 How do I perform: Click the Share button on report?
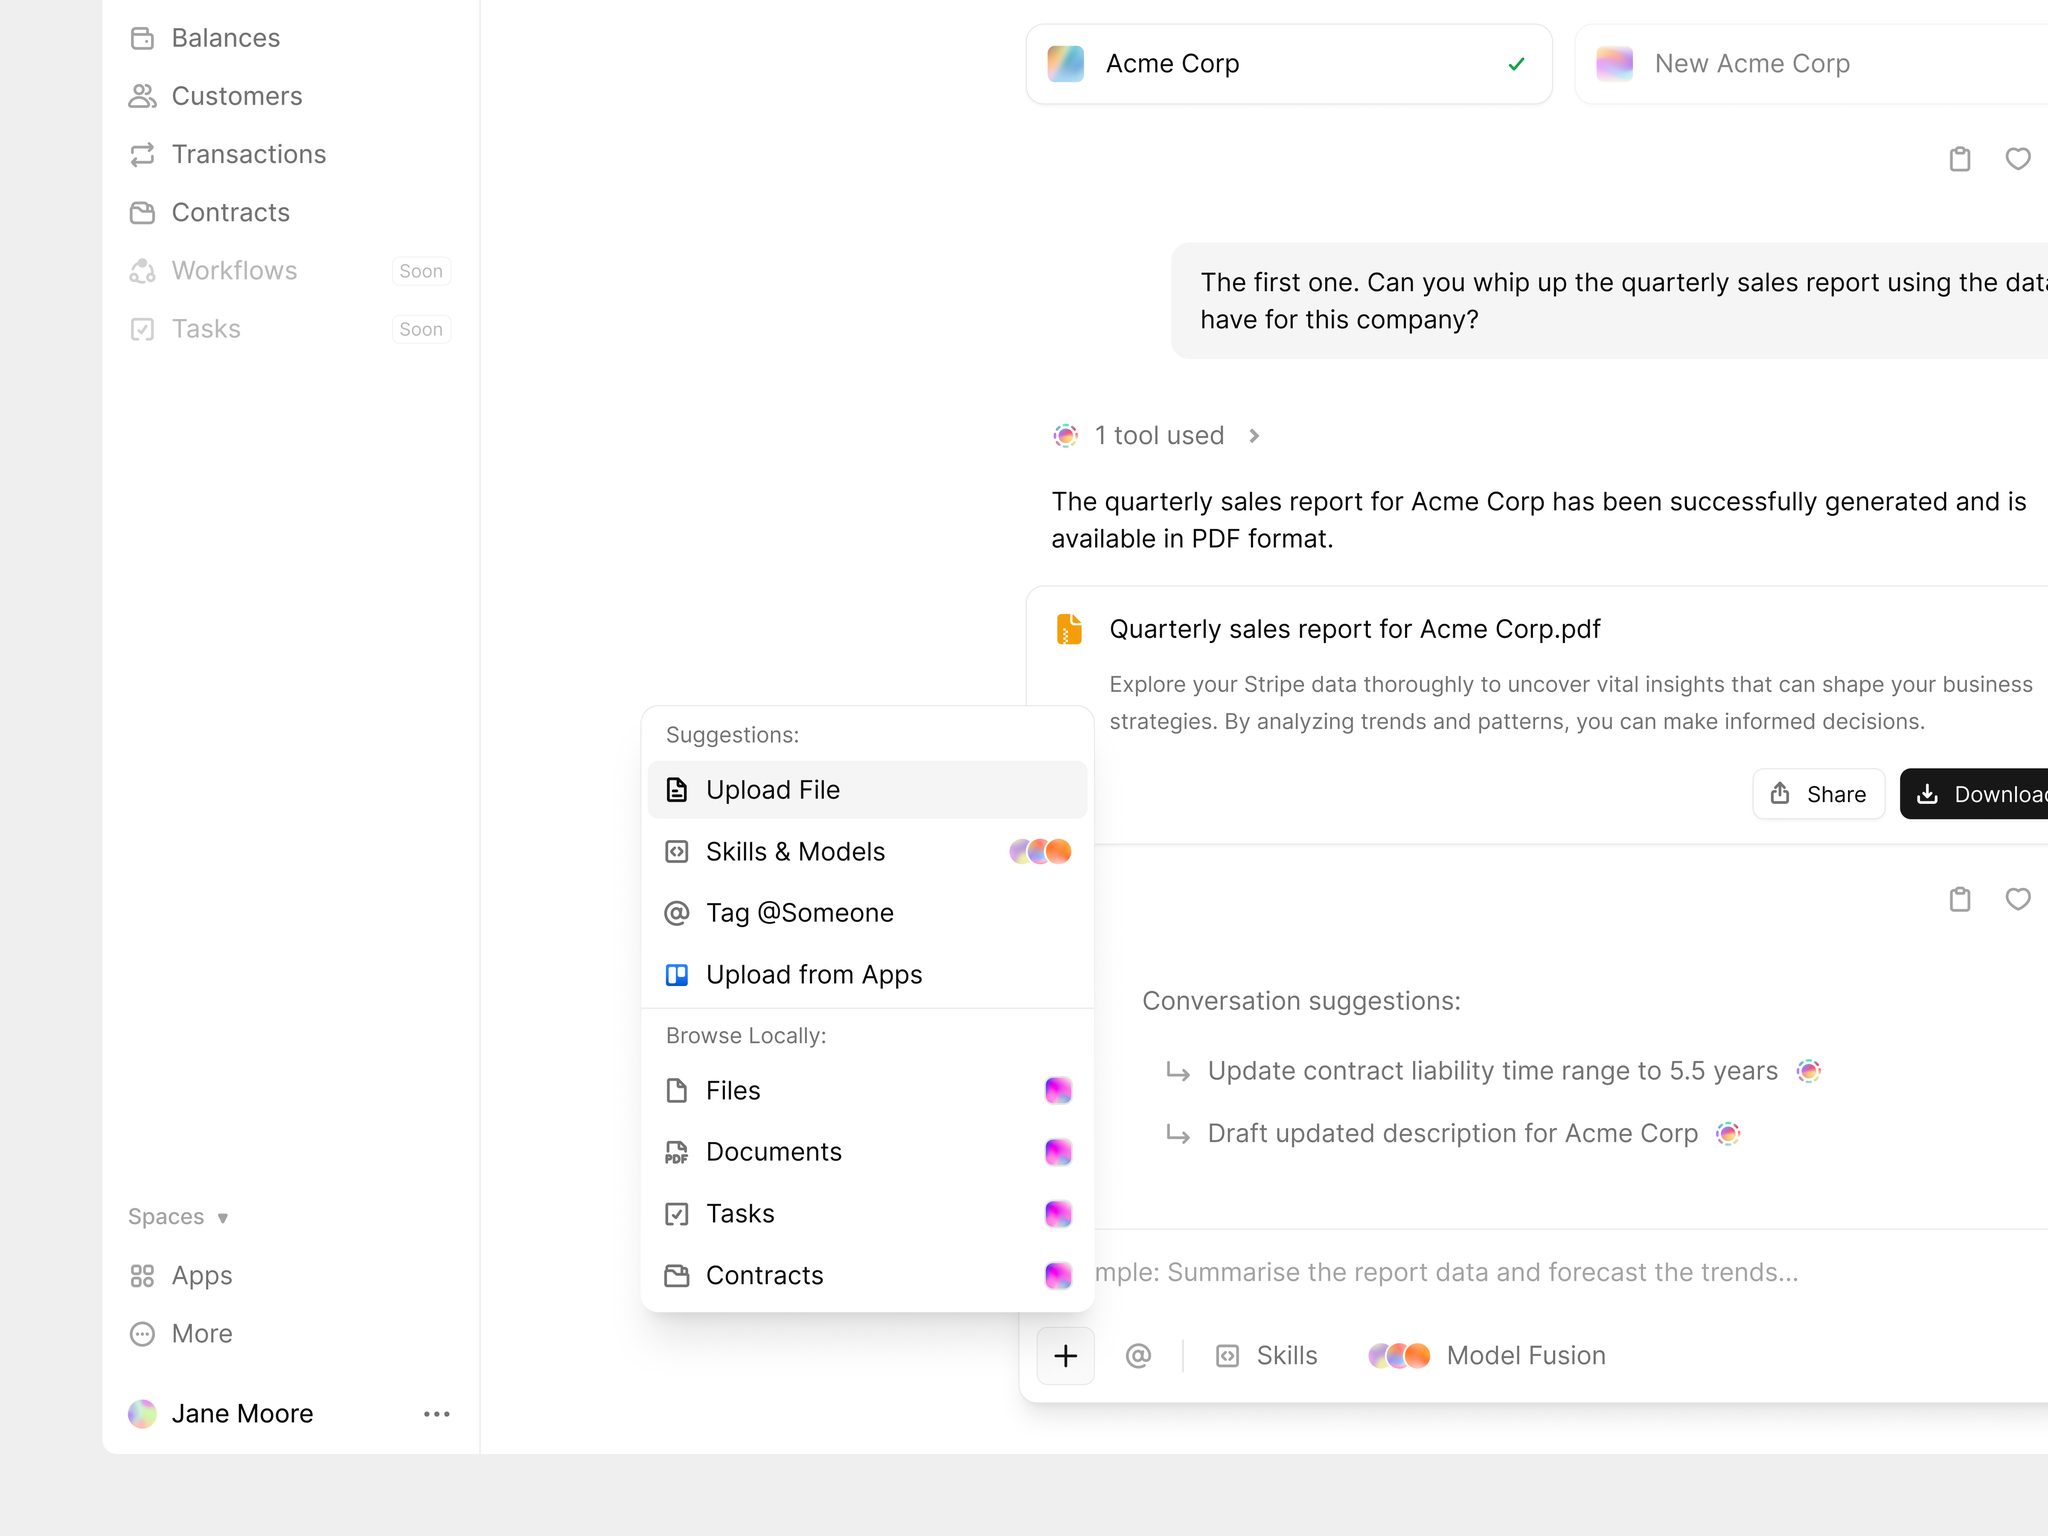point(1818,794)
